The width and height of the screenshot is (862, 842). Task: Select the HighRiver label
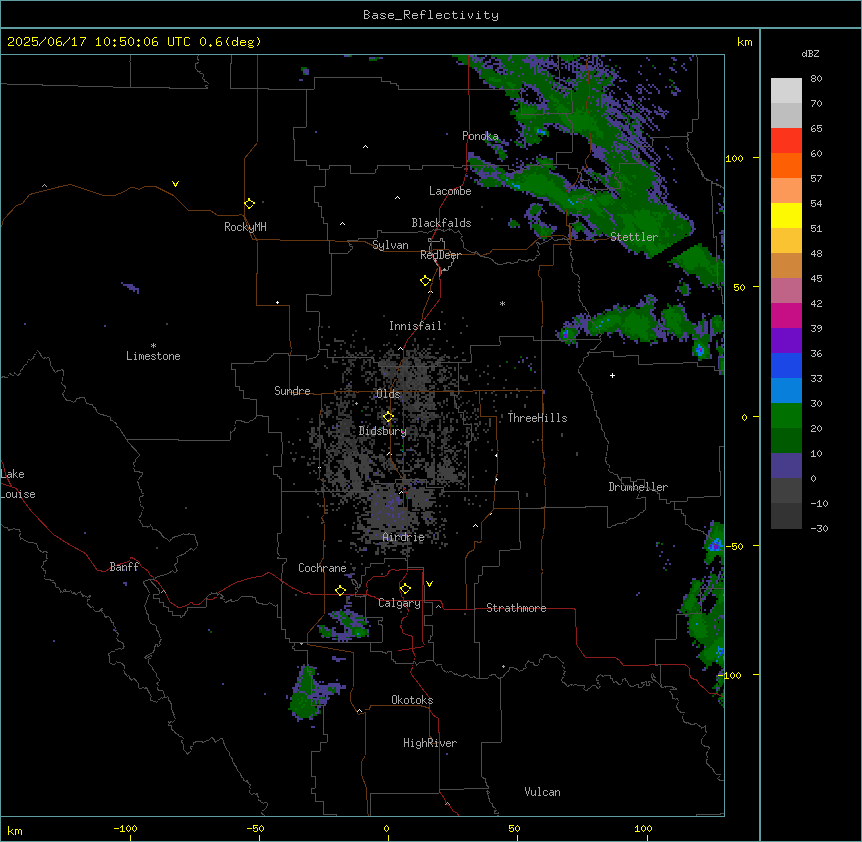click(x=430, y=743)
